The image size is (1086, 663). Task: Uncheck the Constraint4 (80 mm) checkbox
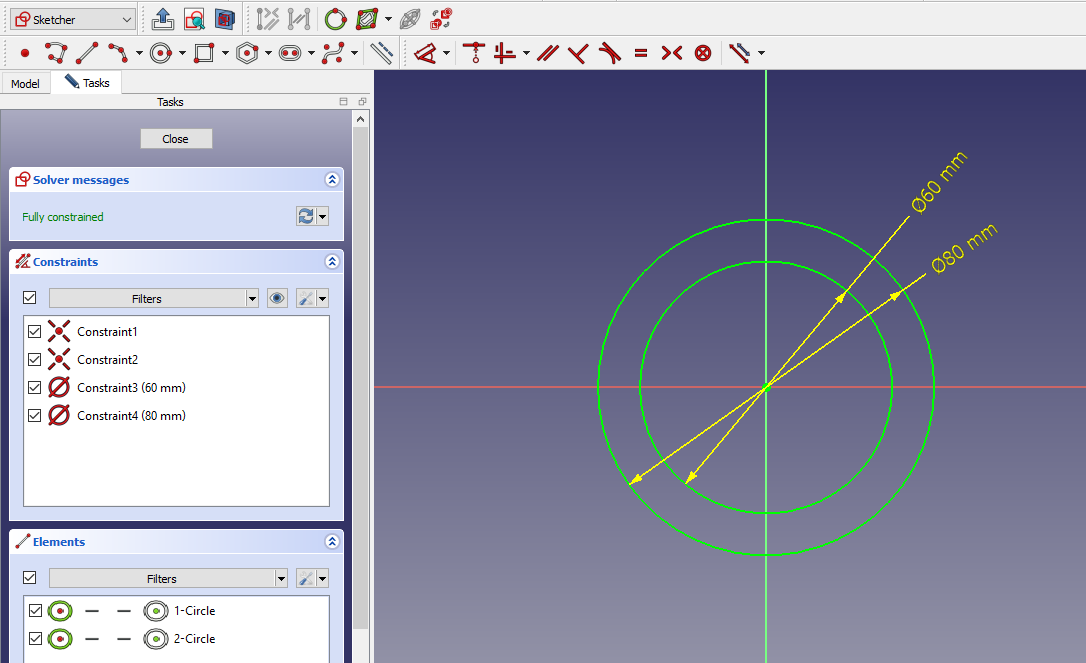(35, 416)
